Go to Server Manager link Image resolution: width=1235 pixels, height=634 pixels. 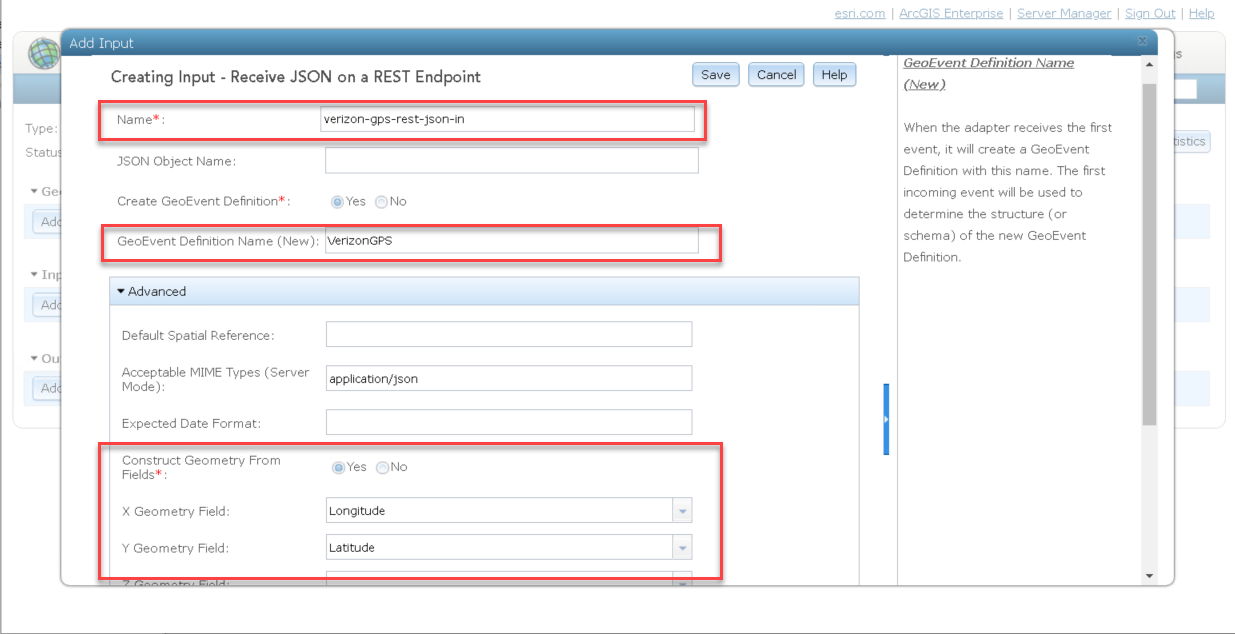point(1064,13)
